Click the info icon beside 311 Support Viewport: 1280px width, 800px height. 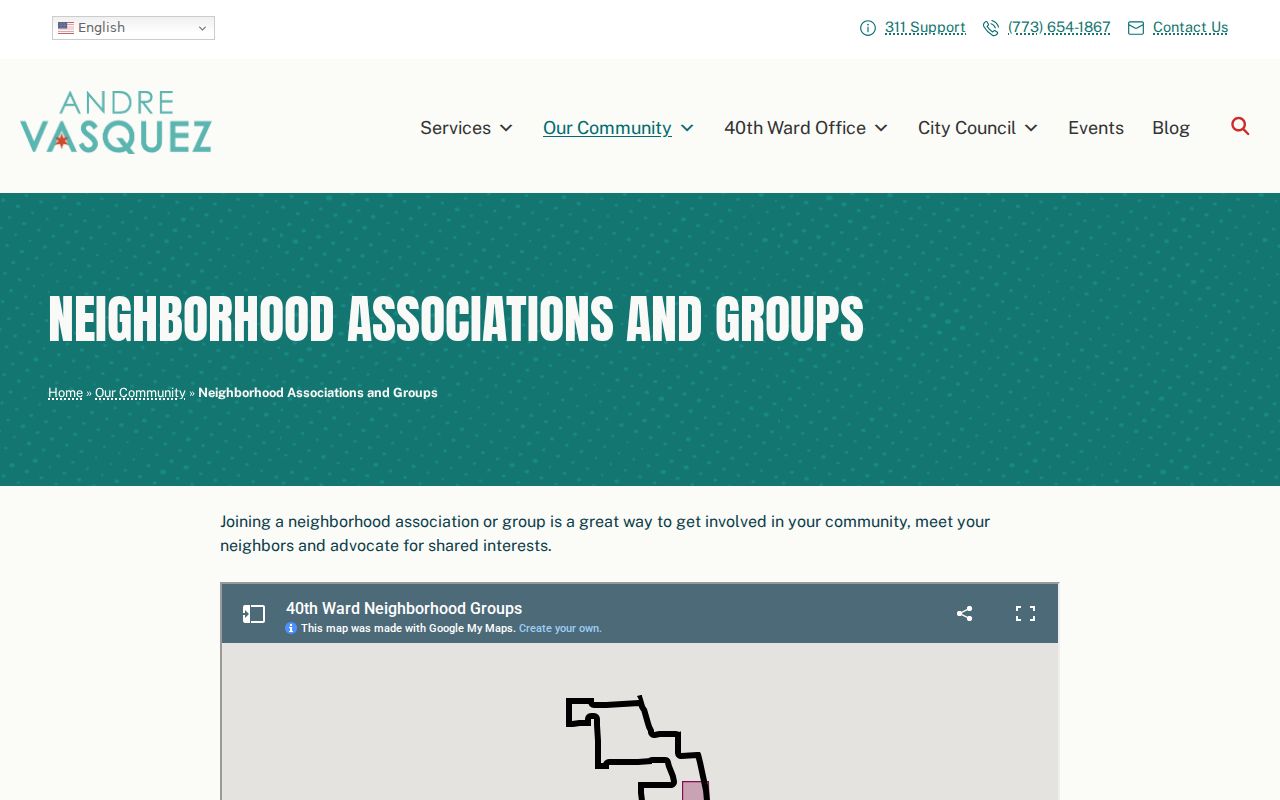868,28
